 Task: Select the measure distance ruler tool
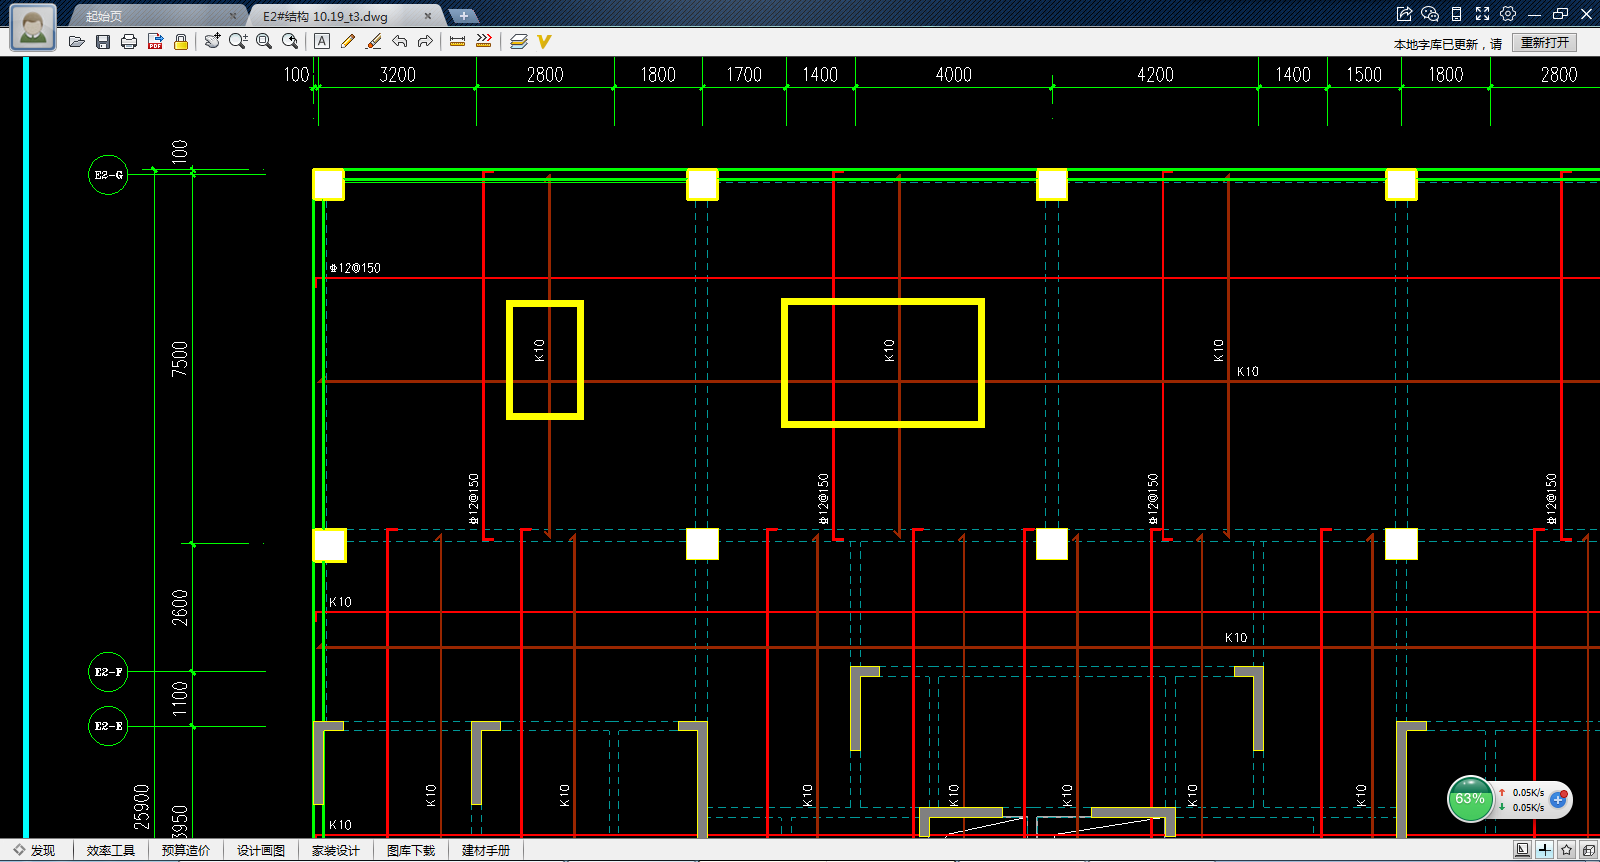coord(458,41)
